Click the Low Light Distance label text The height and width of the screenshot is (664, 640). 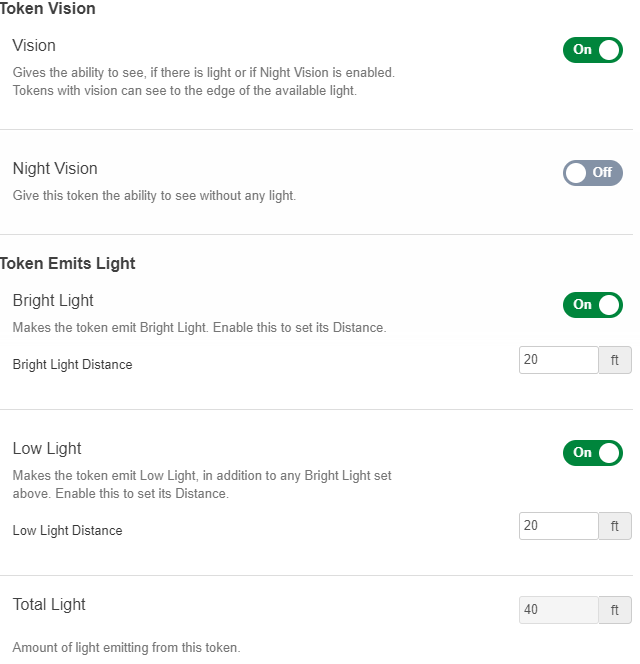pyautogui.click(x=67, y=531)
